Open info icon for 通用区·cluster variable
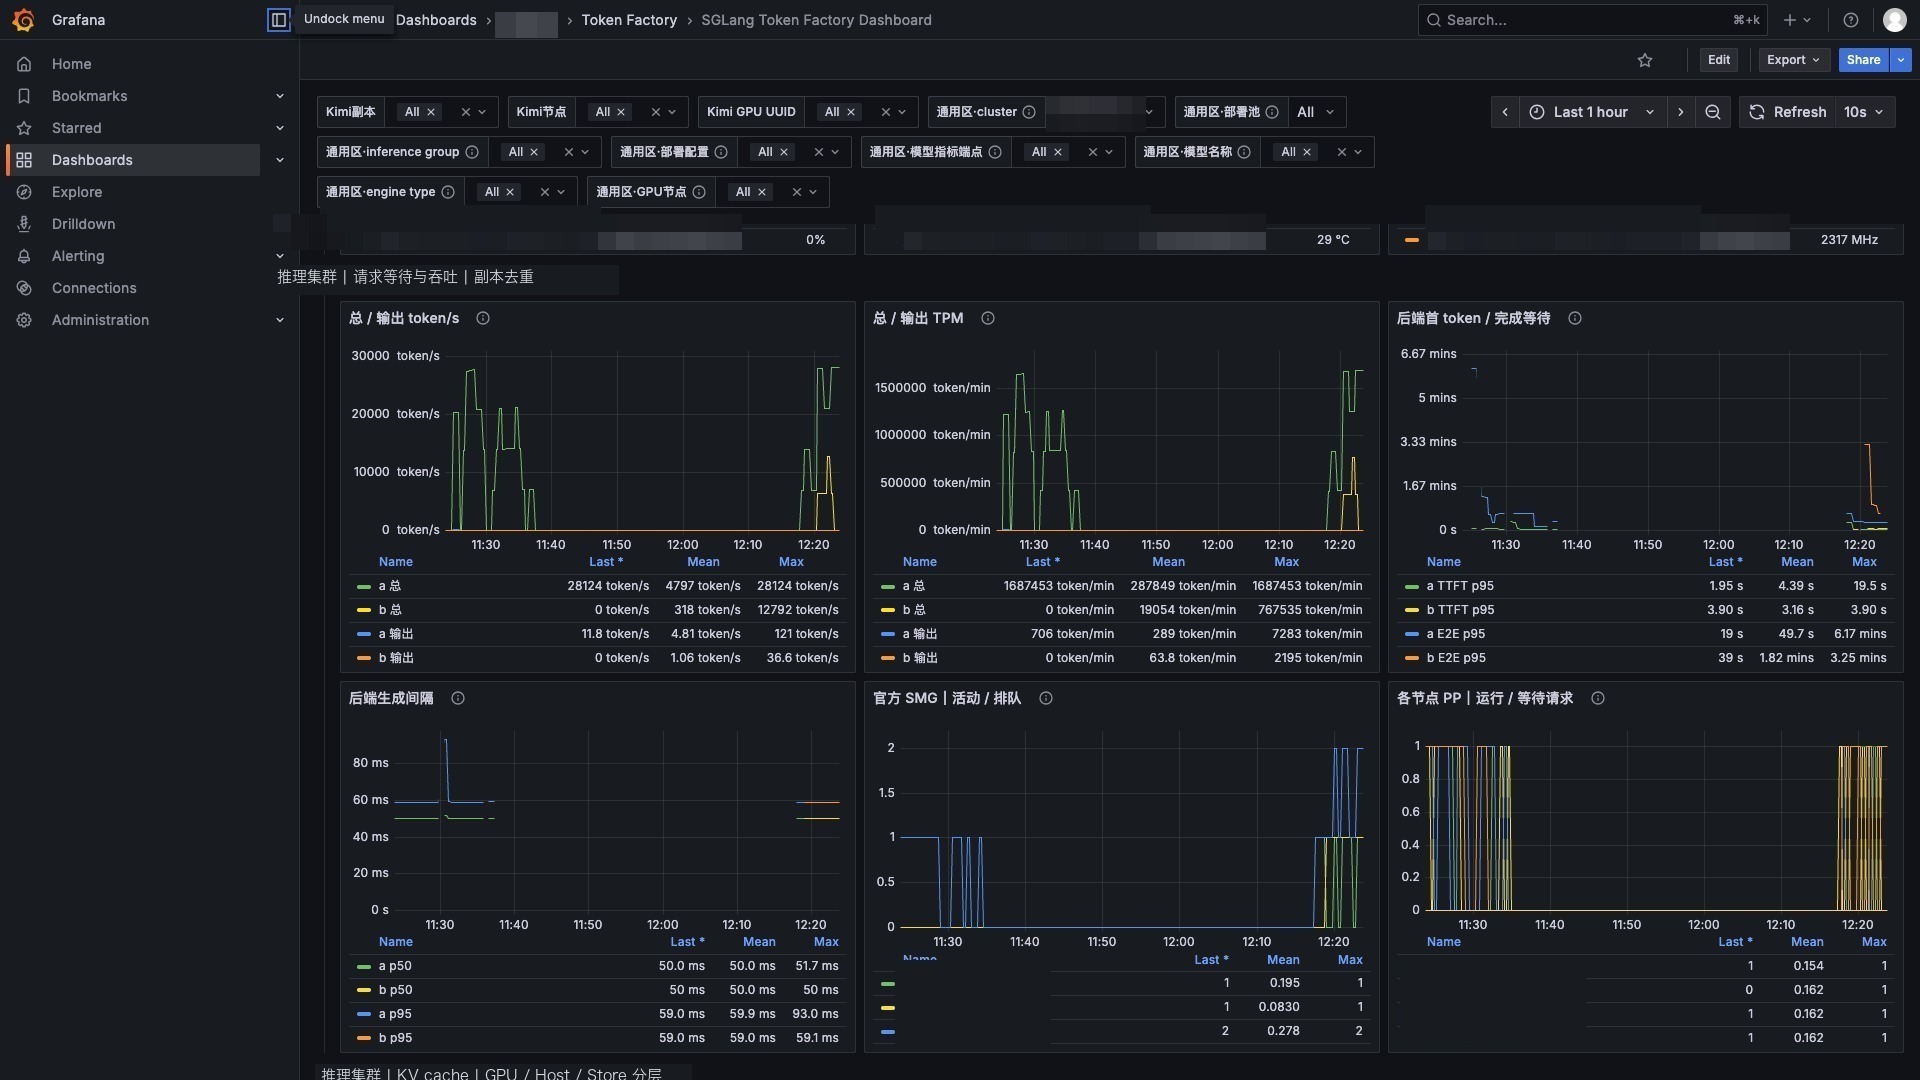This screenshot has width=1920, height=1080. tap(1029, 112)
